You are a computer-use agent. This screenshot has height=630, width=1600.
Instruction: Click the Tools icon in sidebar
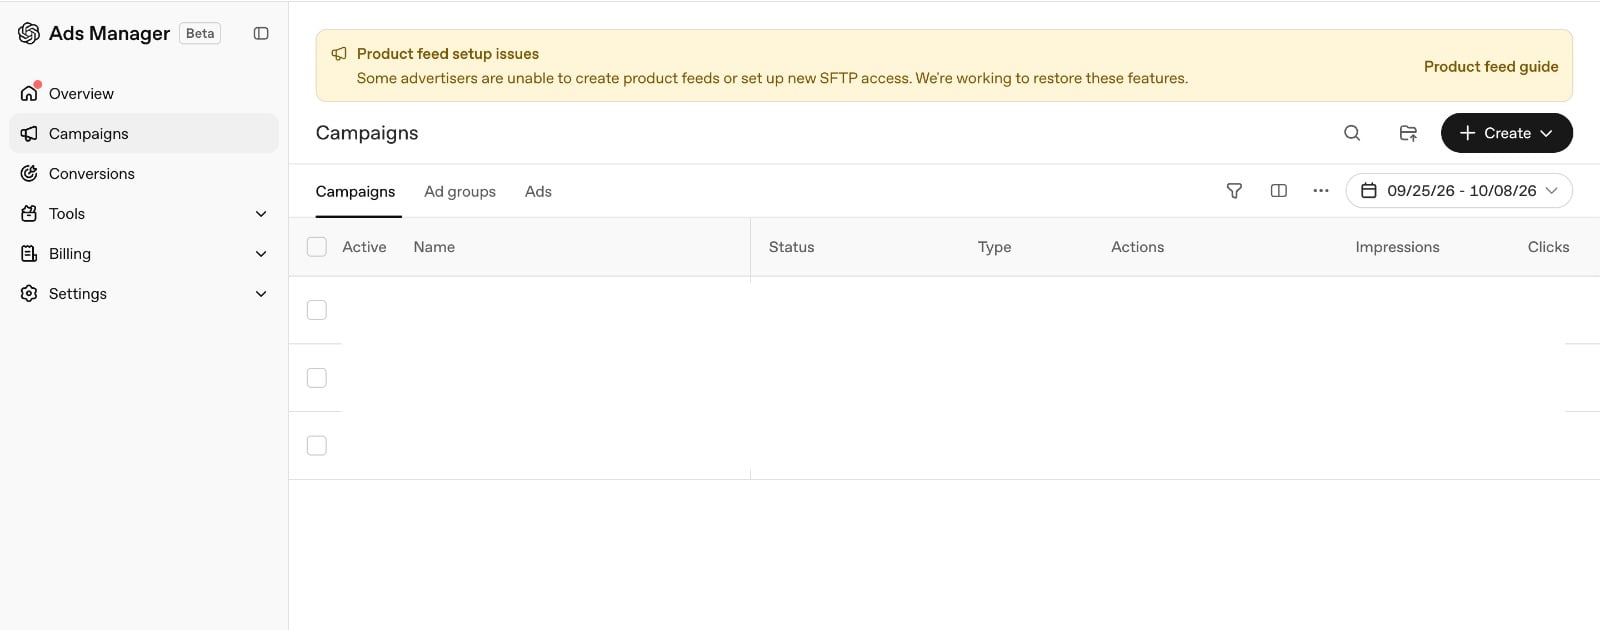point(29,213)
